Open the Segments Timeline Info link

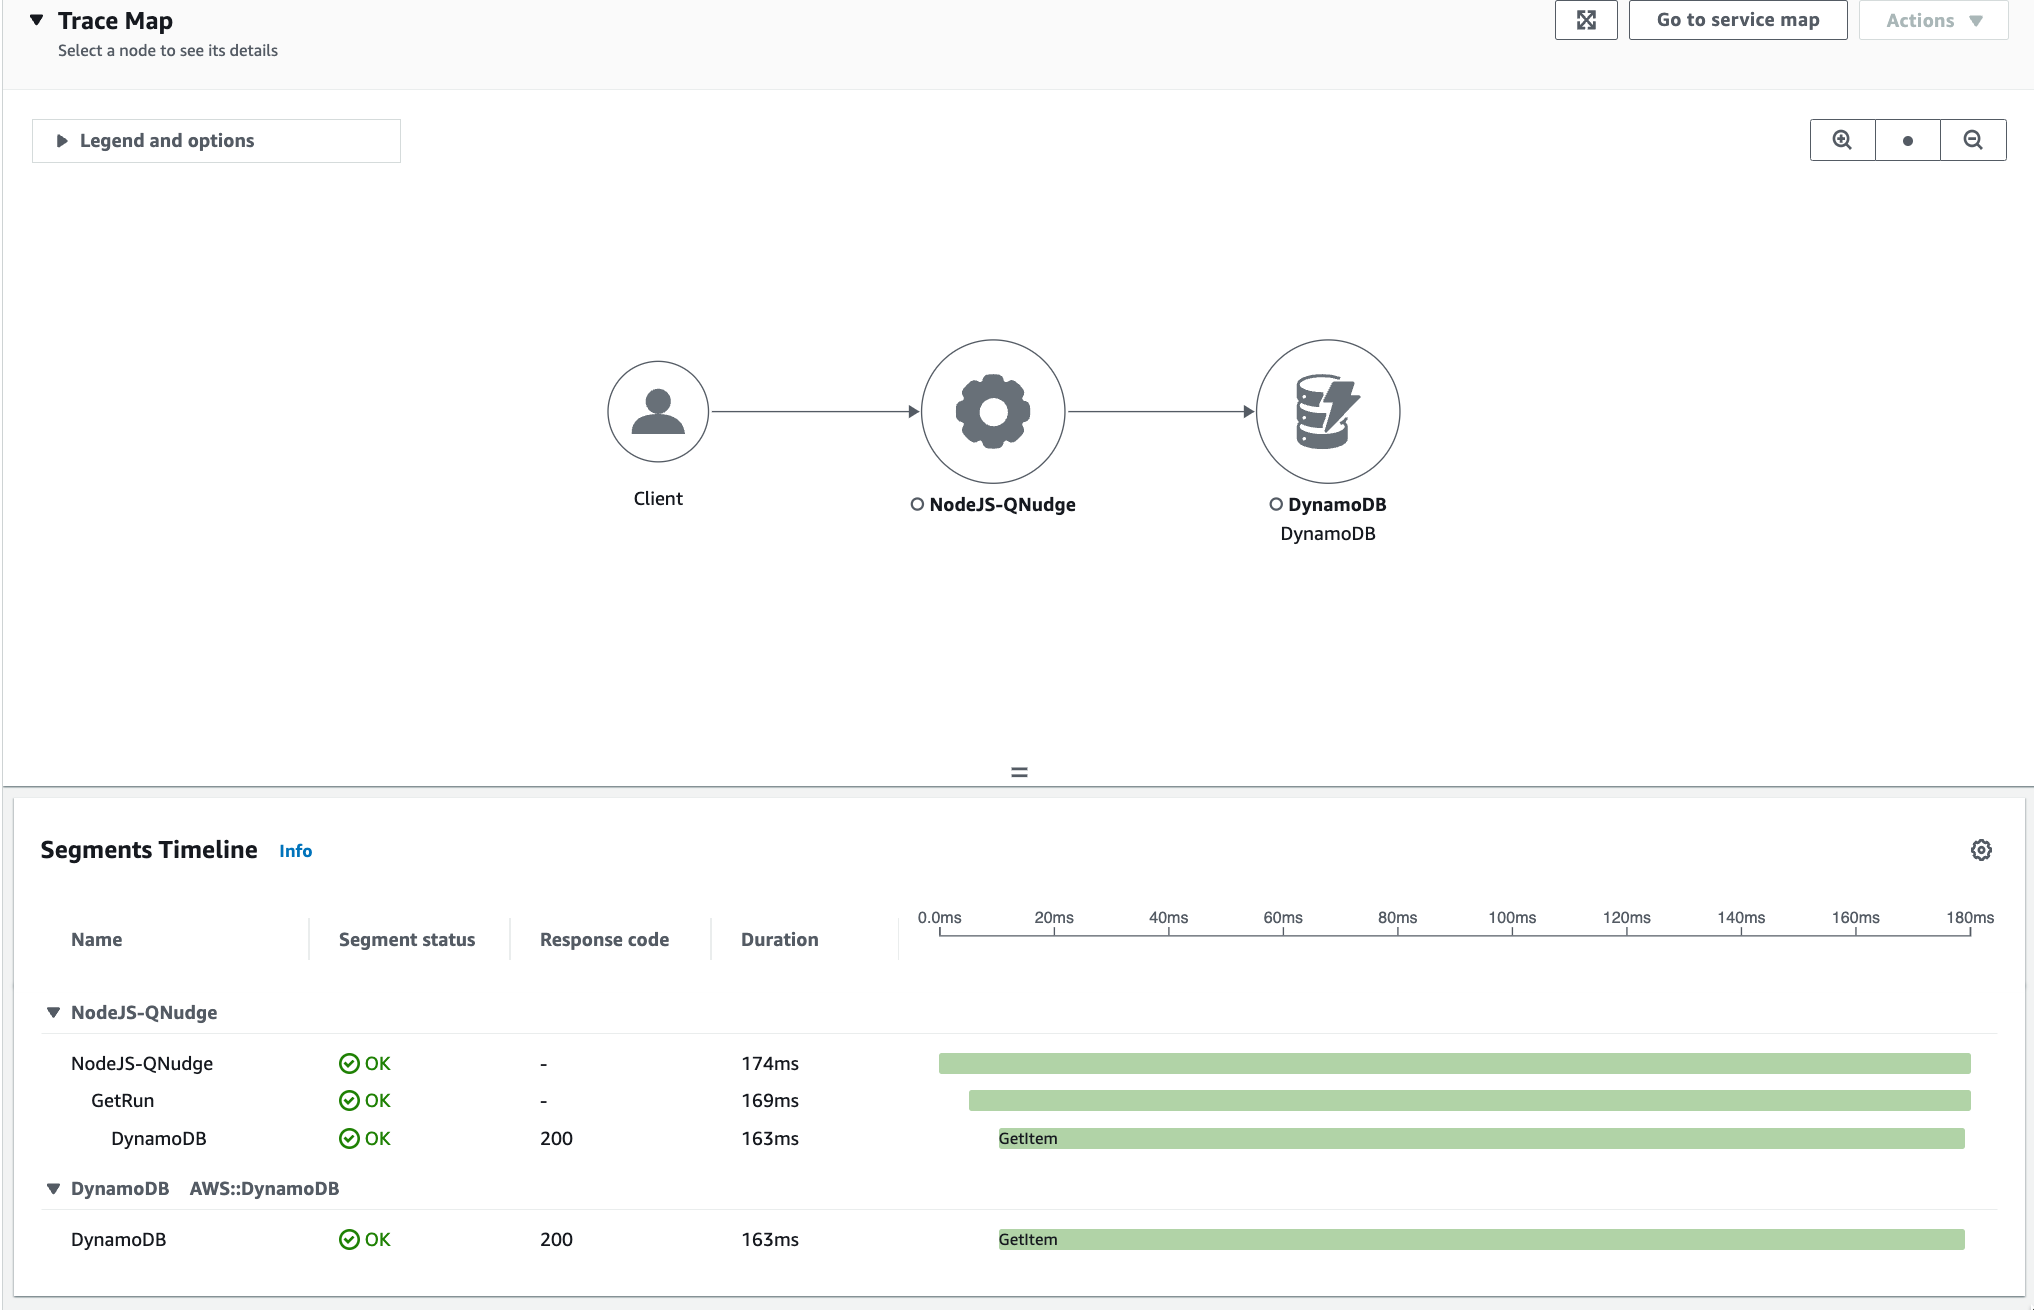(295, 850)
